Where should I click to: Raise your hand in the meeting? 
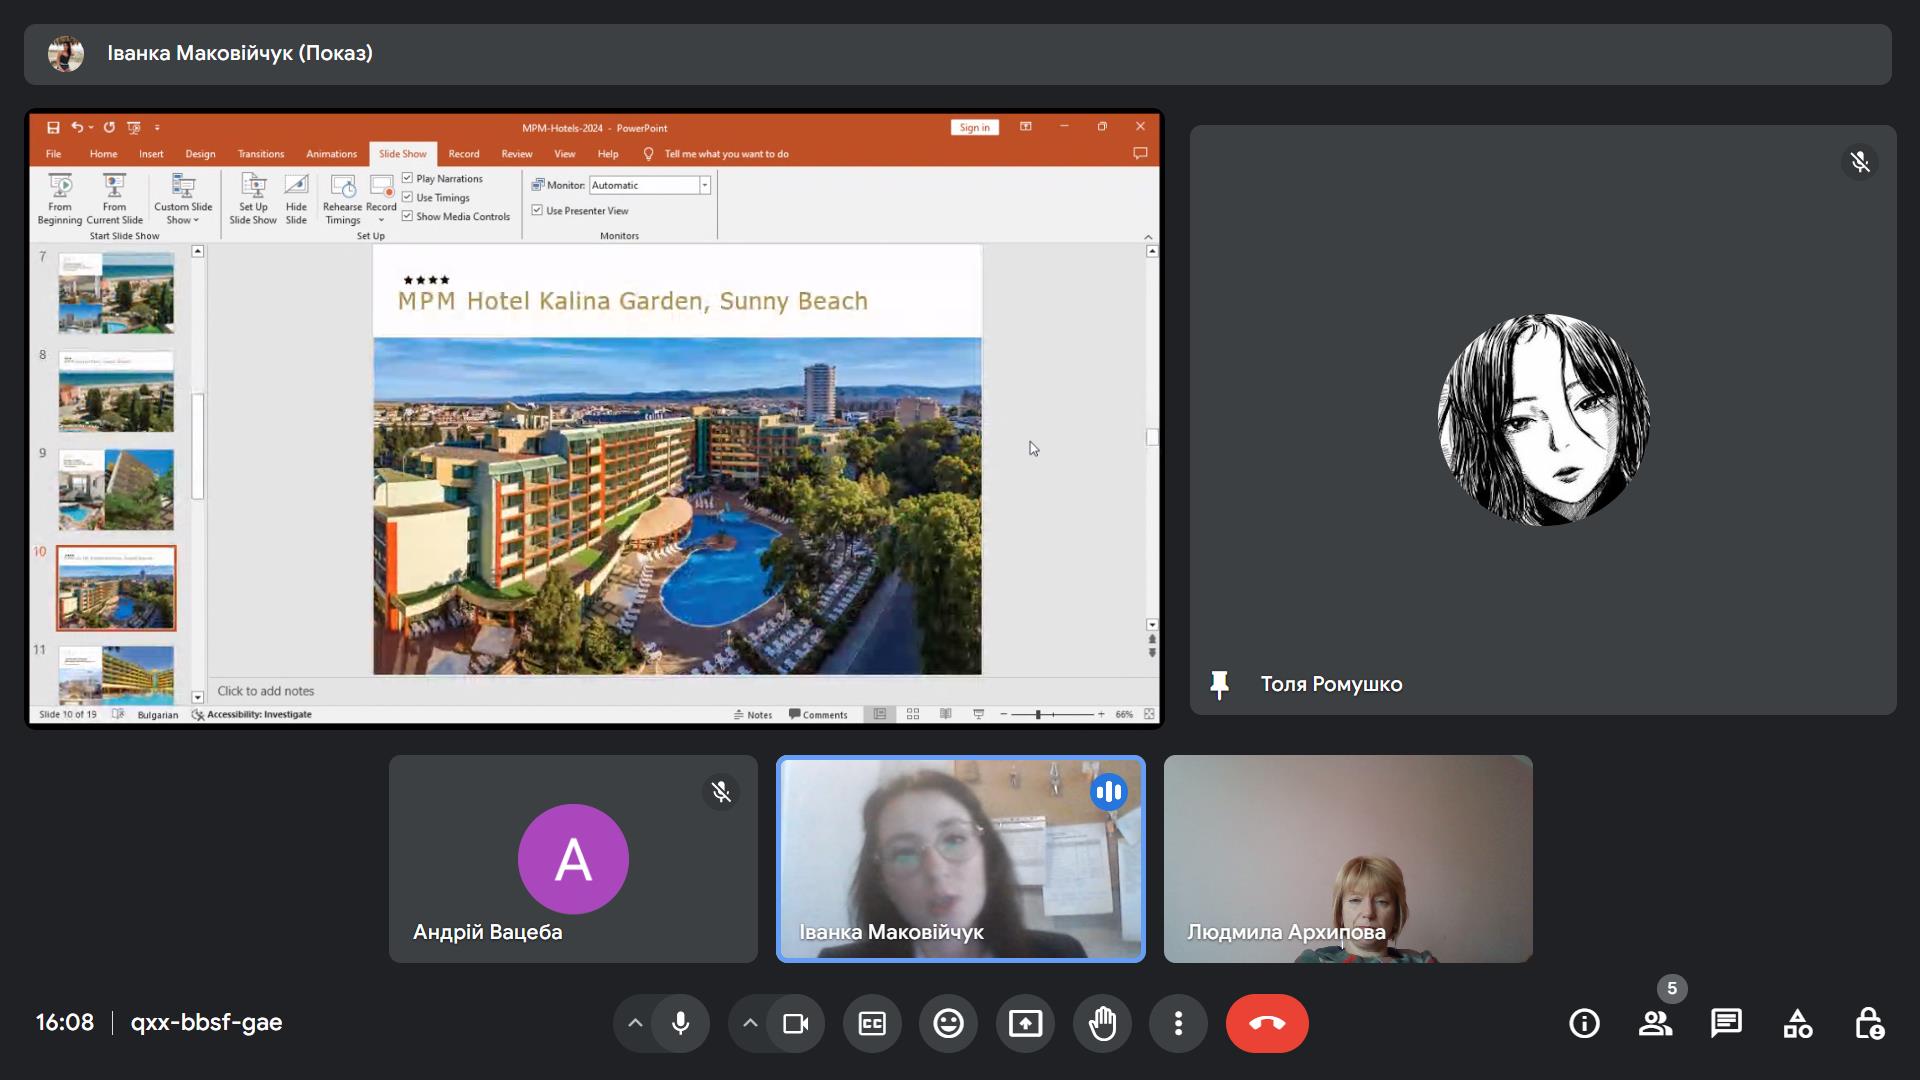(x=1102, y=1023)
